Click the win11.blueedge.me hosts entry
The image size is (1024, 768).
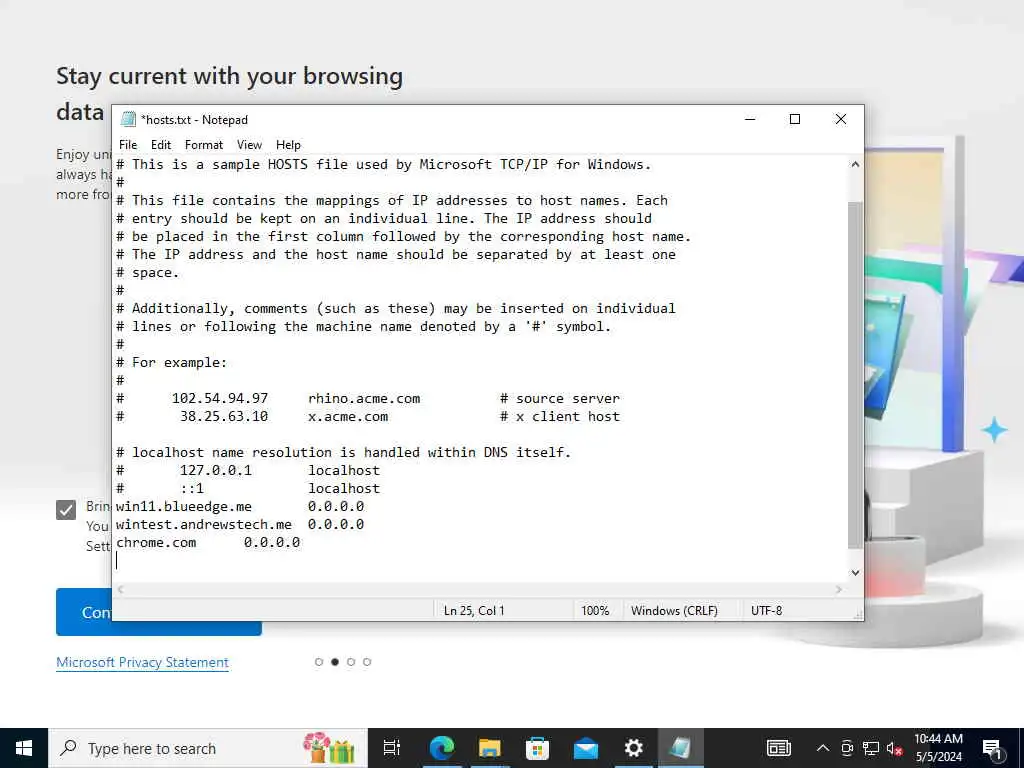pos(240,507)
